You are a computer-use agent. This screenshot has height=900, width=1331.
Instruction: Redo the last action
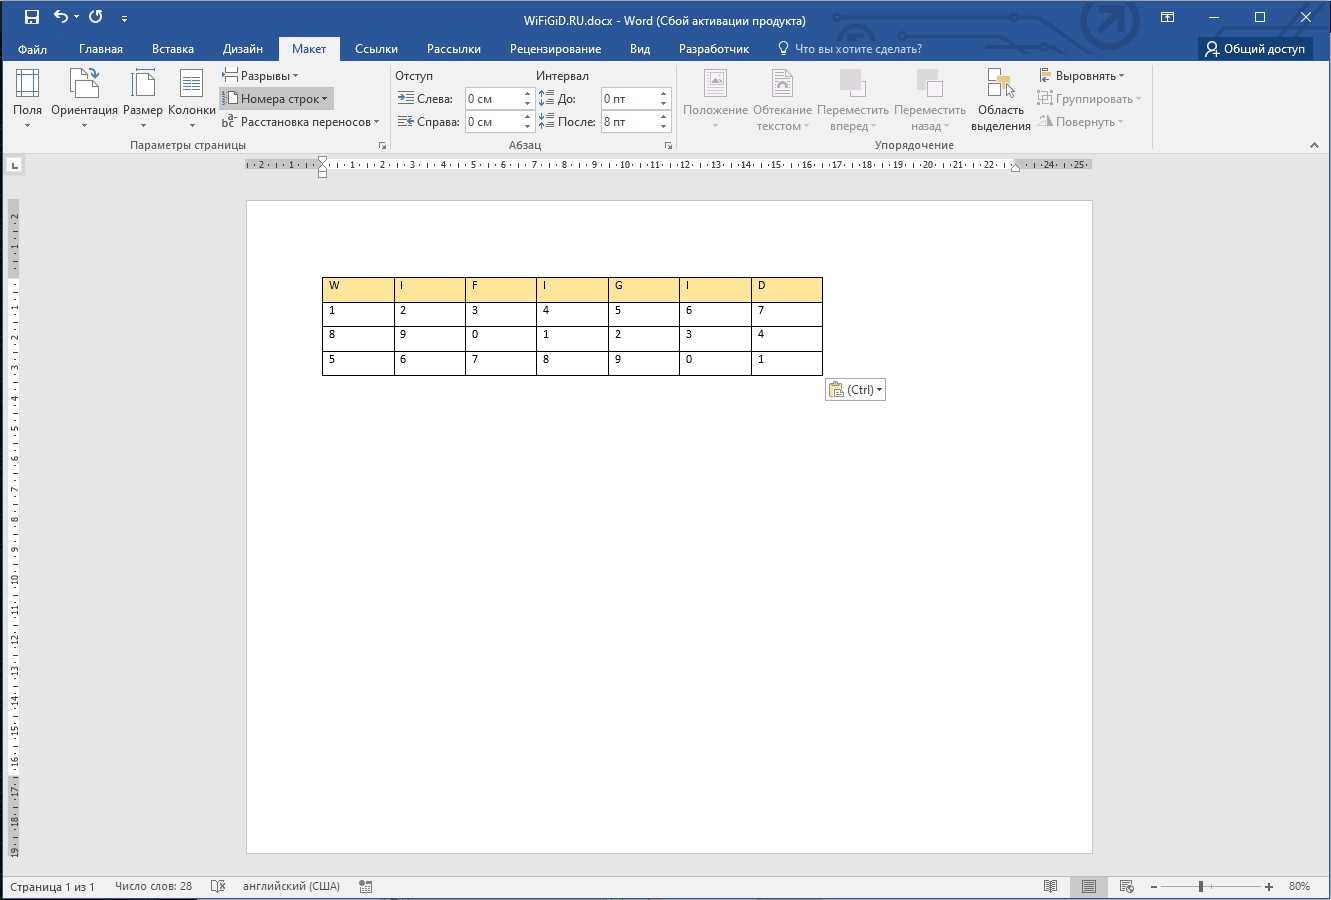pos(96,17)
